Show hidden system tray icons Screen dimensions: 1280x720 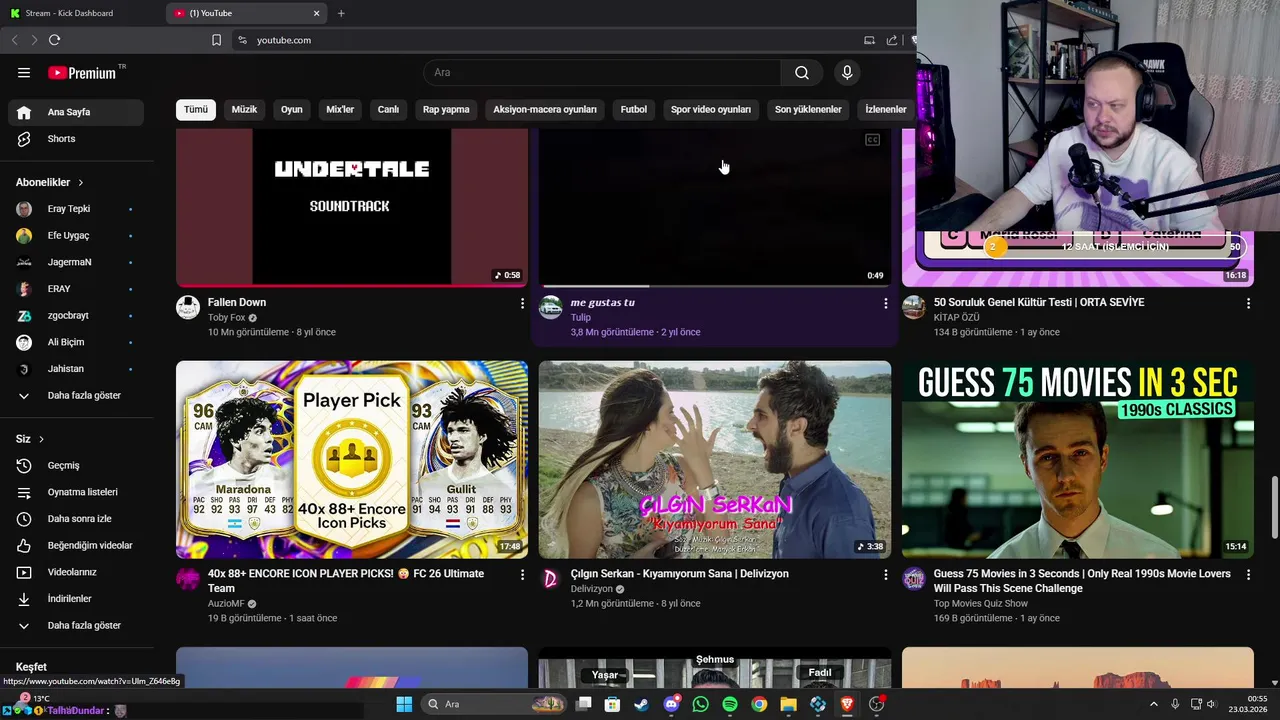pyautogui.click(x=1153, y=704)
